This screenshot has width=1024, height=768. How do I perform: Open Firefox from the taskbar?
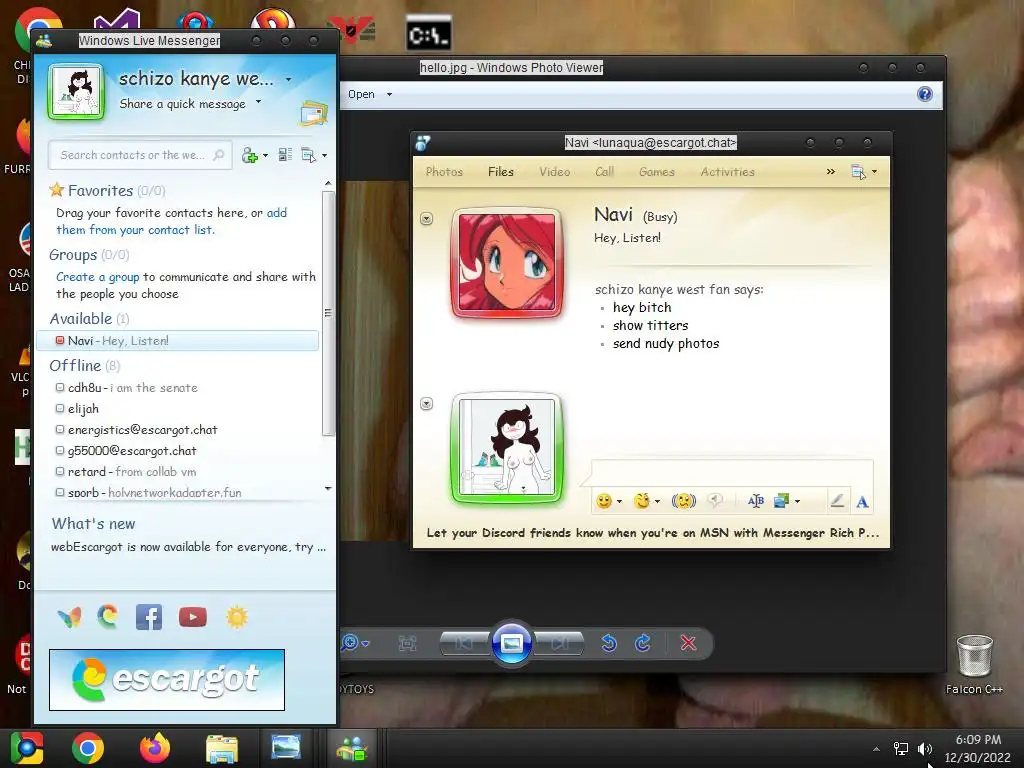coord(155,748)
